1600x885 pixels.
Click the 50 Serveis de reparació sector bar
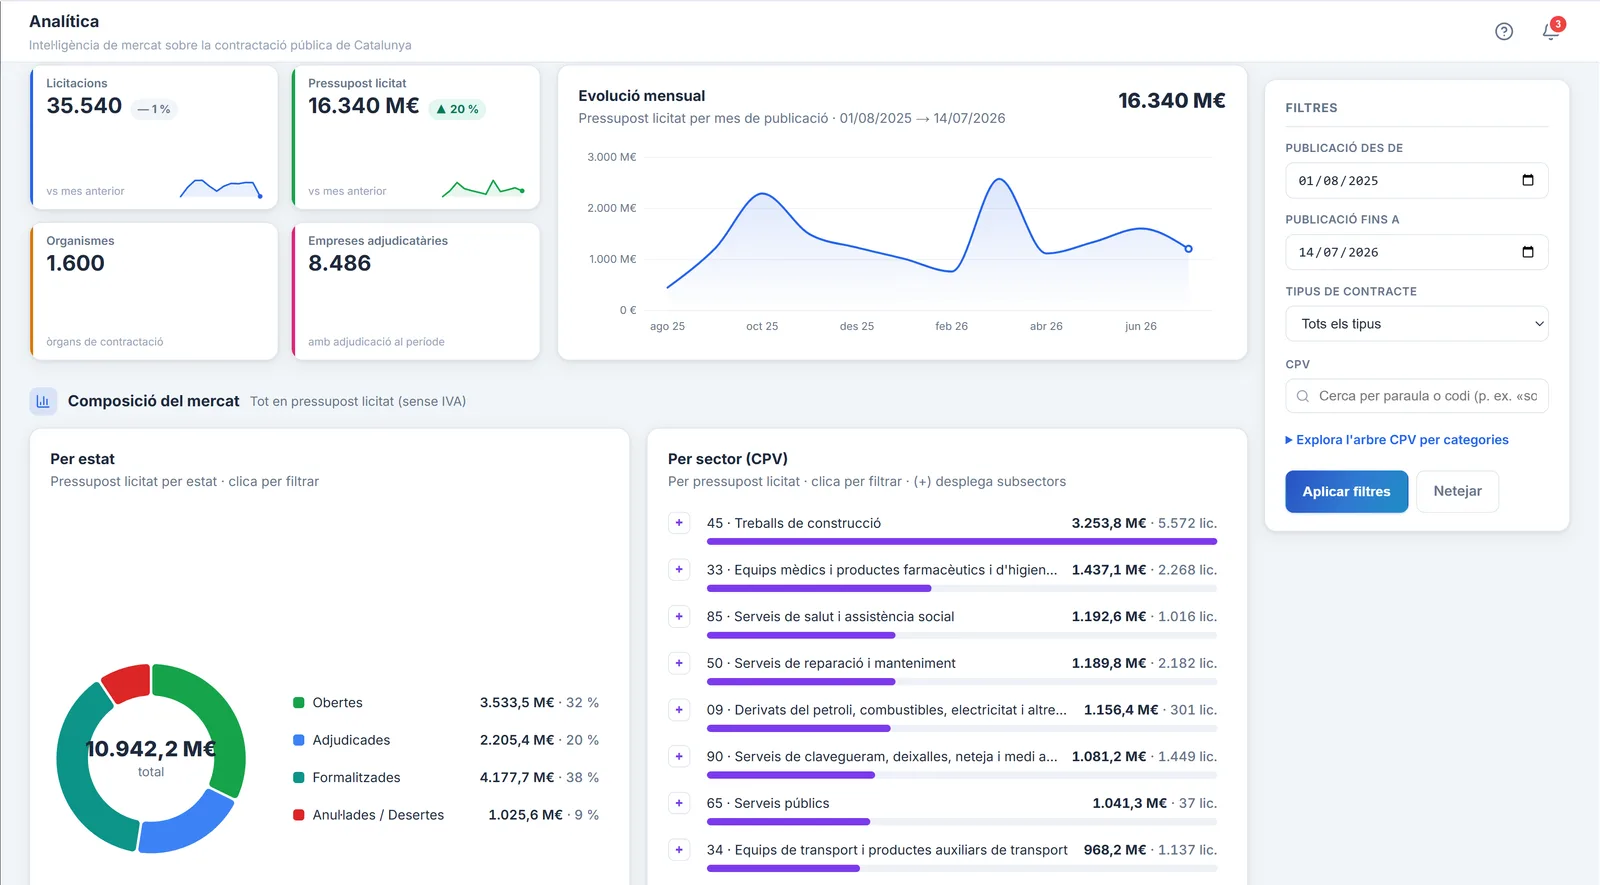pos(961,682)
